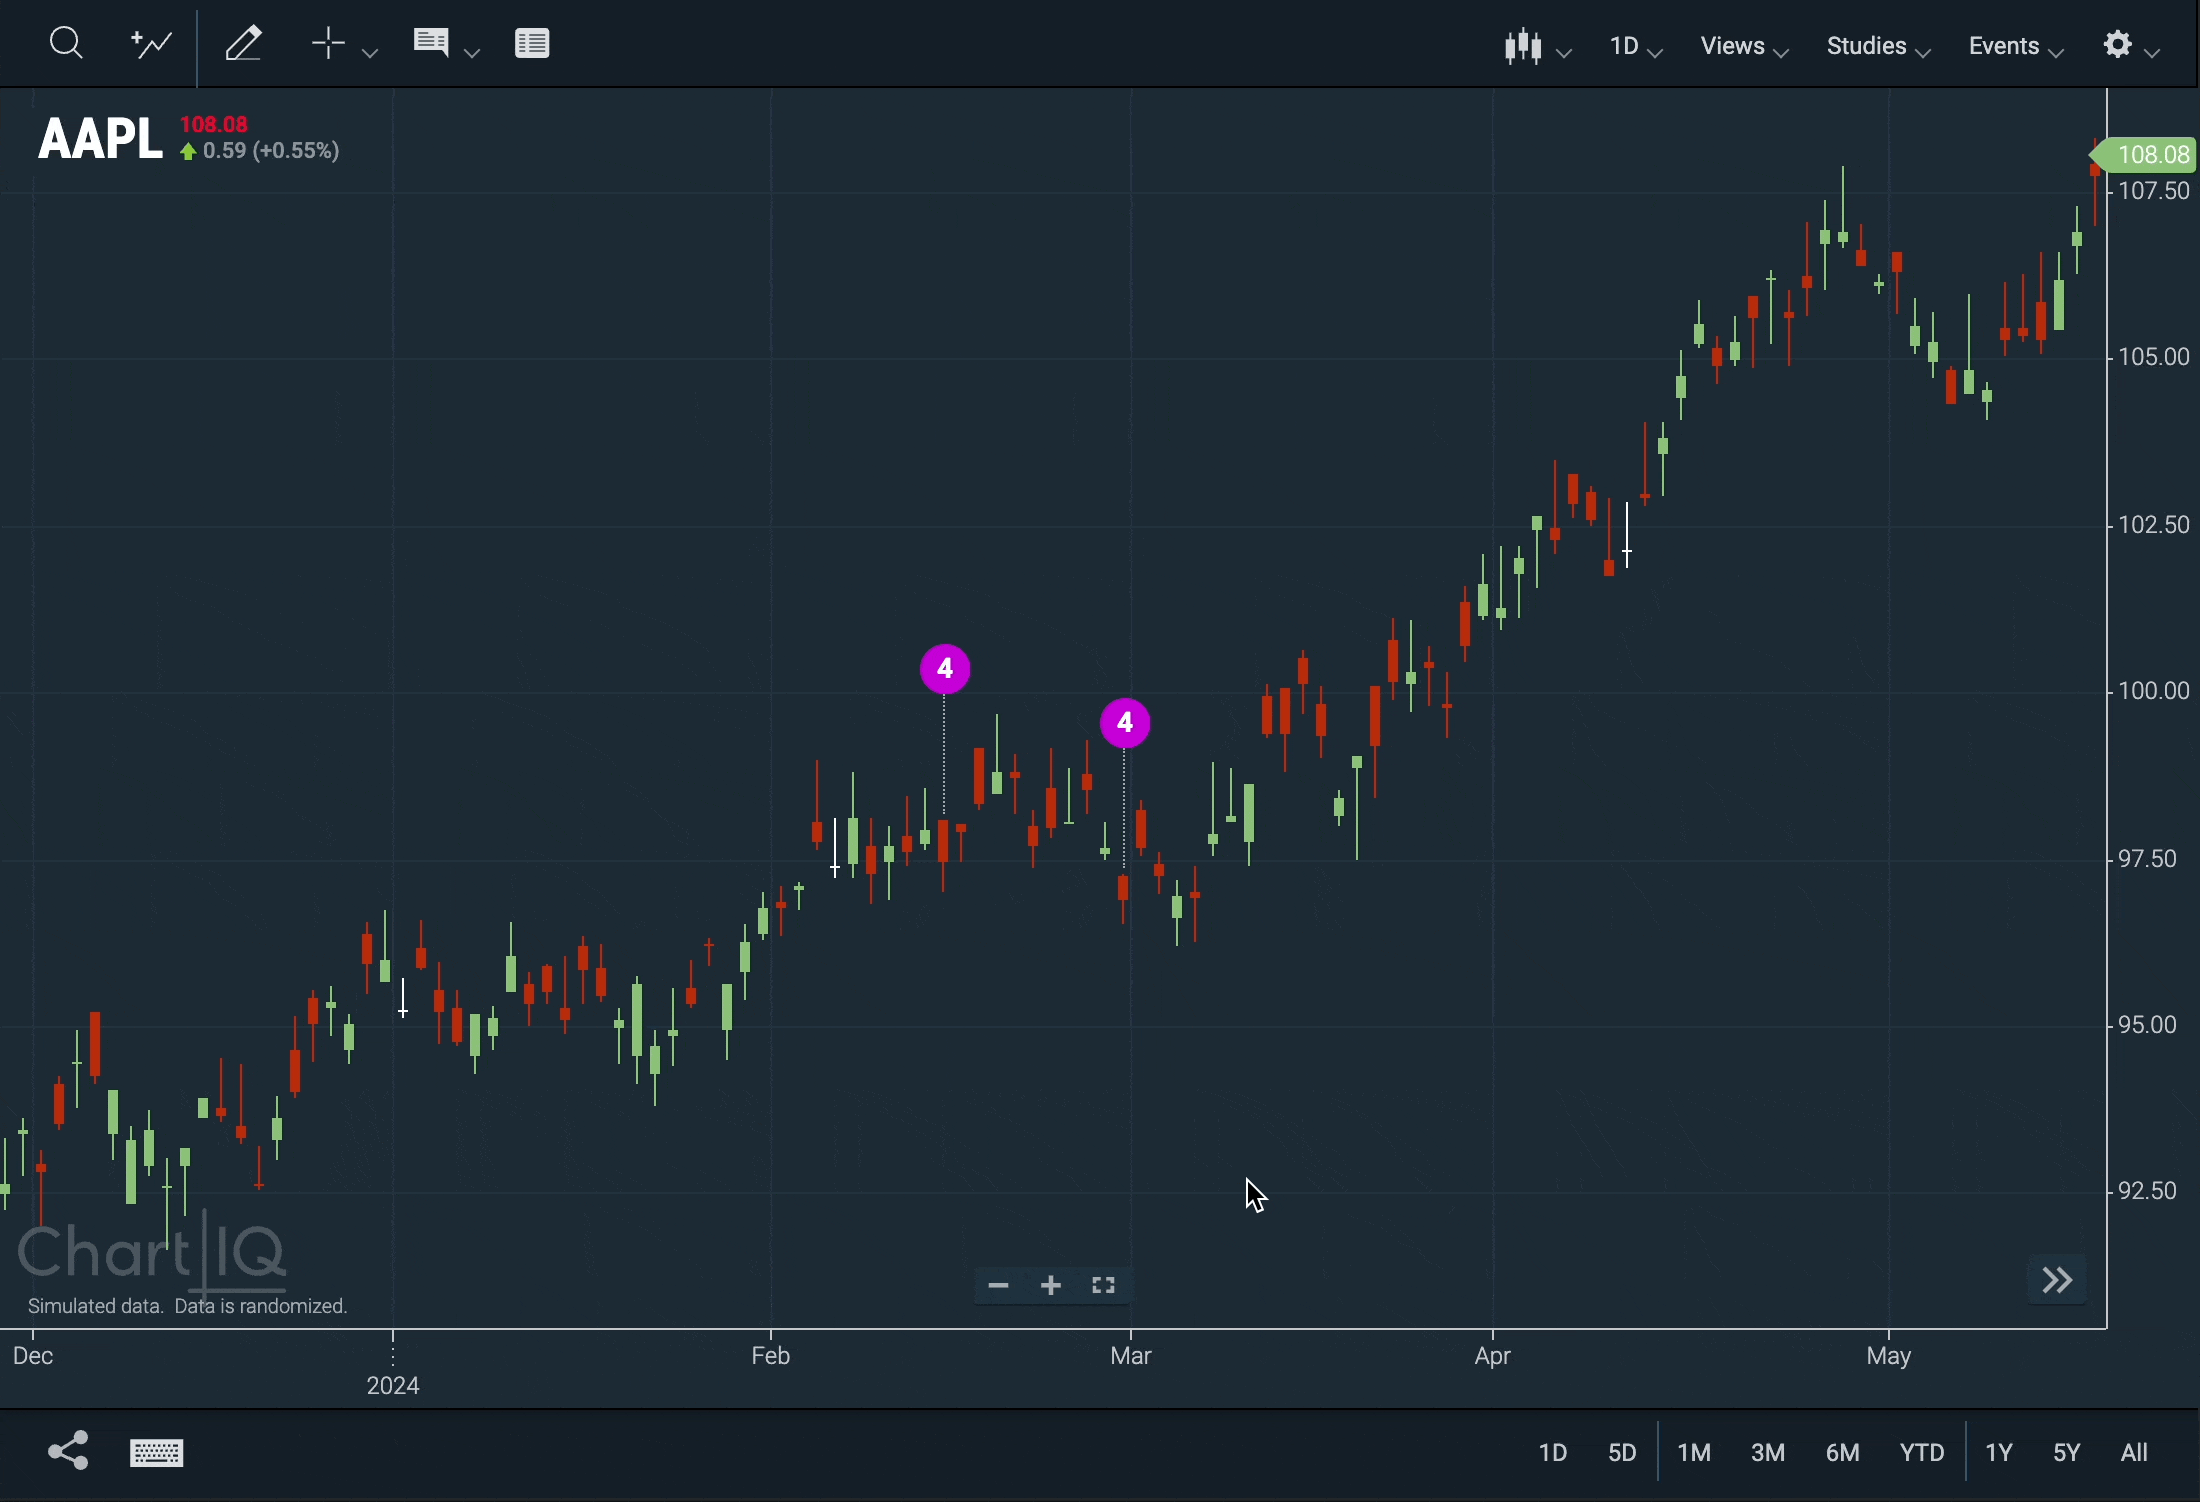Open the symbol search magnifier
This screenshot has height=1502, width=2200.
pyautogui.click(x=66, y=44)
